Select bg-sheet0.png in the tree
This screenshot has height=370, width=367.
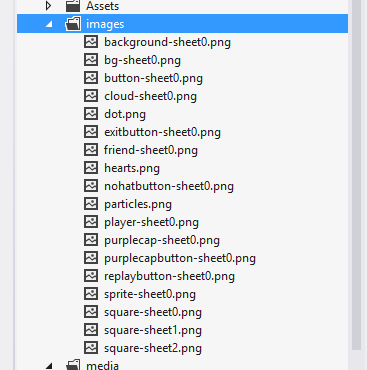pyautogui.click(x=142, y=60)
